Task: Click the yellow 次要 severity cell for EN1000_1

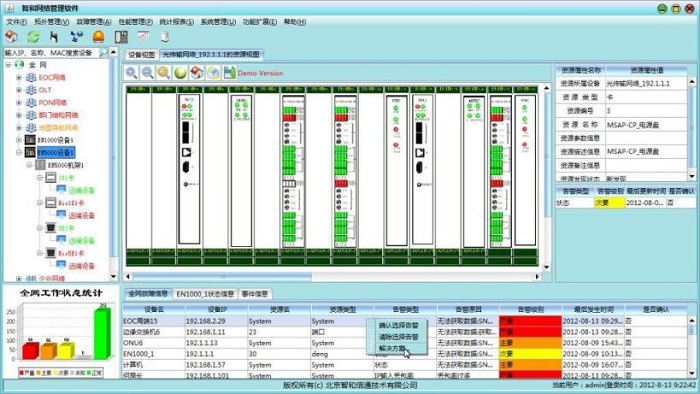Action: pyautogui.click(x=530, y=354)
